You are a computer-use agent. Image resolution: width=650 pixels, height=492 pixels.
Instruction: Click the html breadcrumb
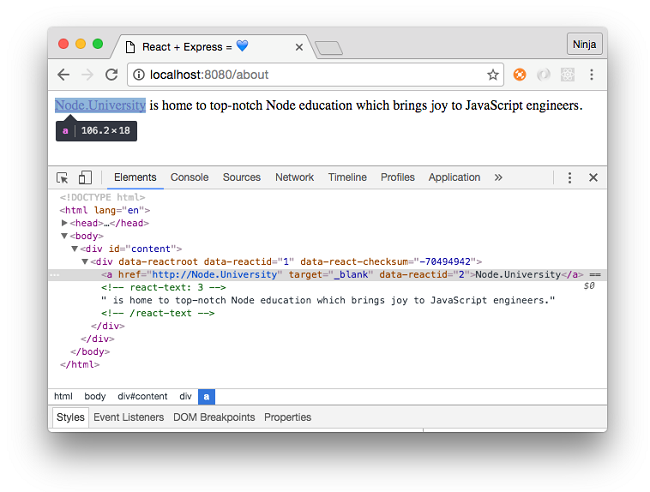[x=63, y=397]
